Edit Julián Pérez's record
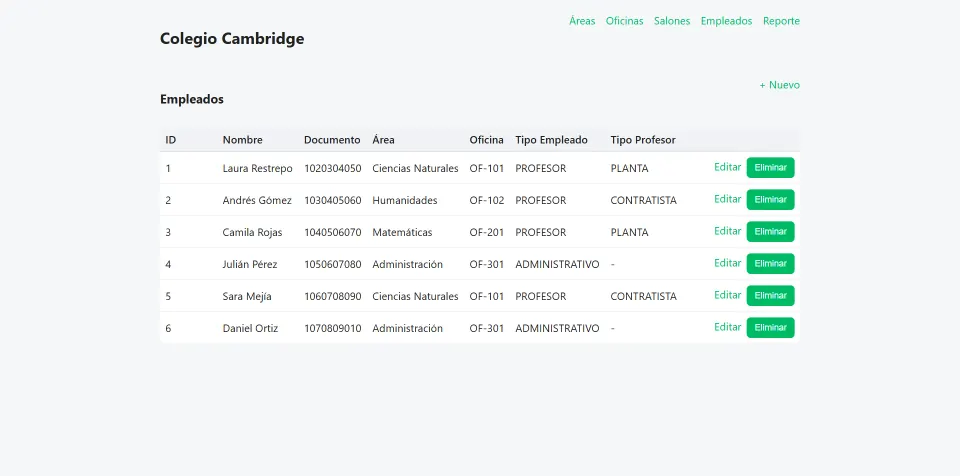Image resolution: width=960 pixels, height=476 pixels. point(727,263)
